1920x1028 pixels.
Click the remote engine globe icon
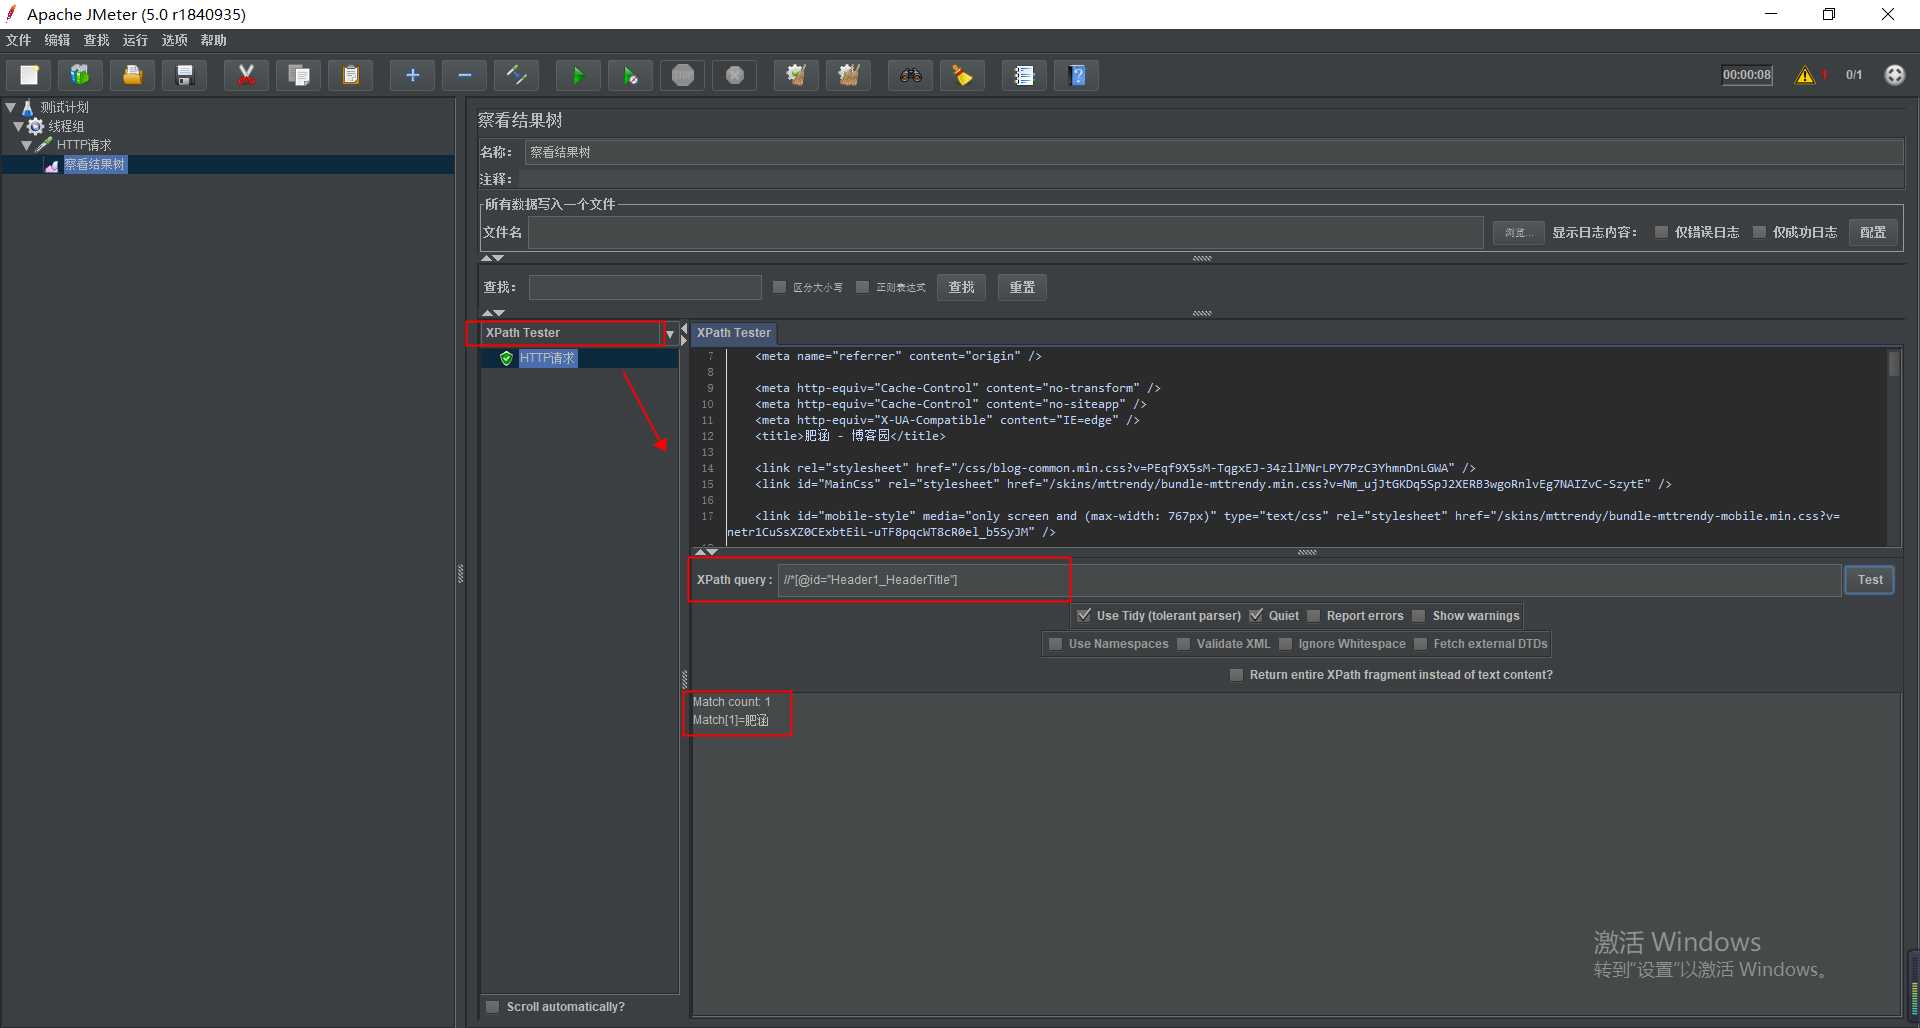pyautogui.click(x=1895, y=75)
